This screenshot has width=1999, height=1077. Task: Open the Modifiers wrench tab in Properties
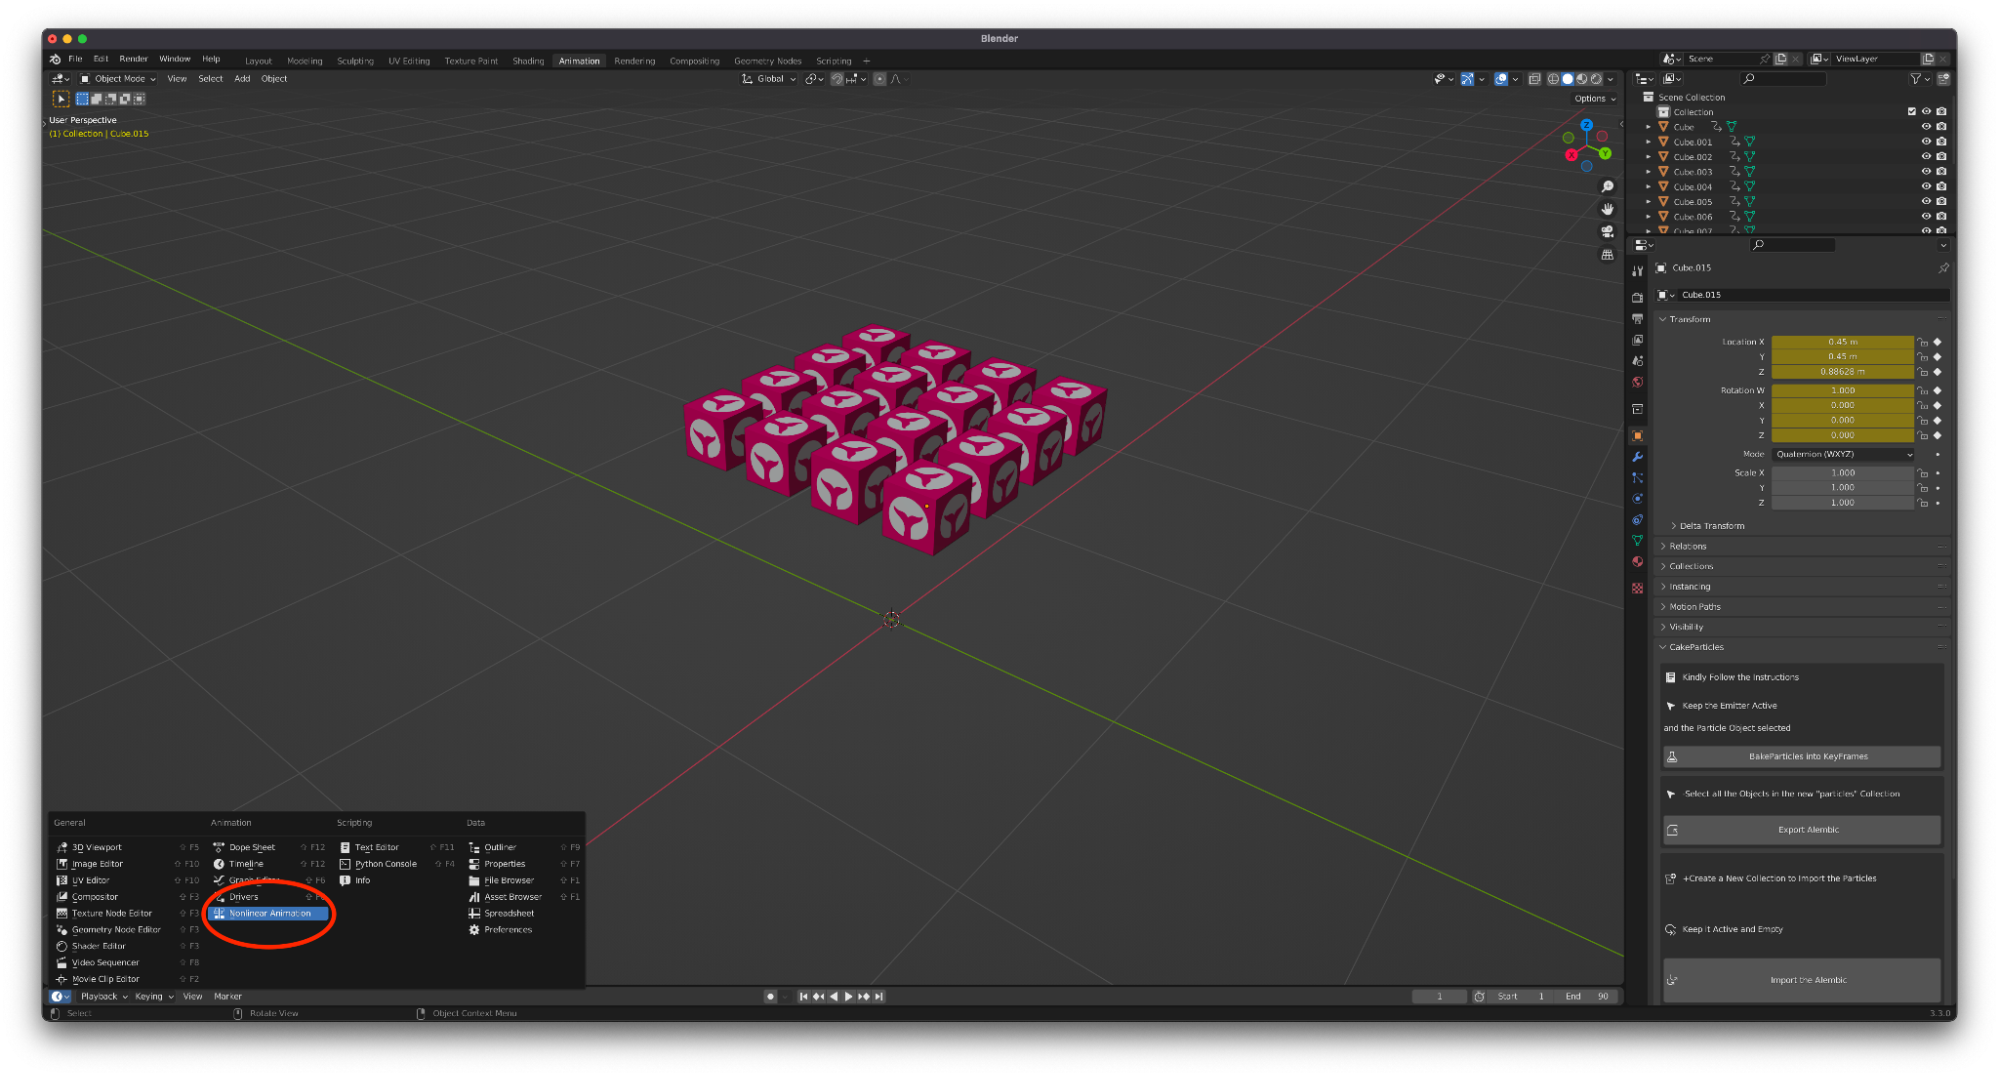pos(1637,457)
